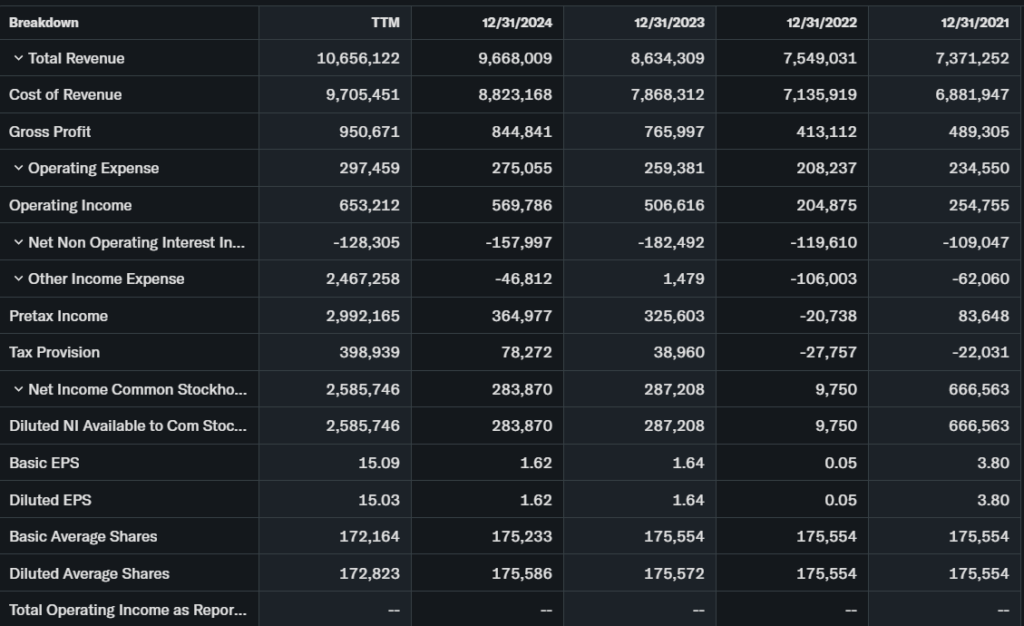Select the TTM column header

384,22
